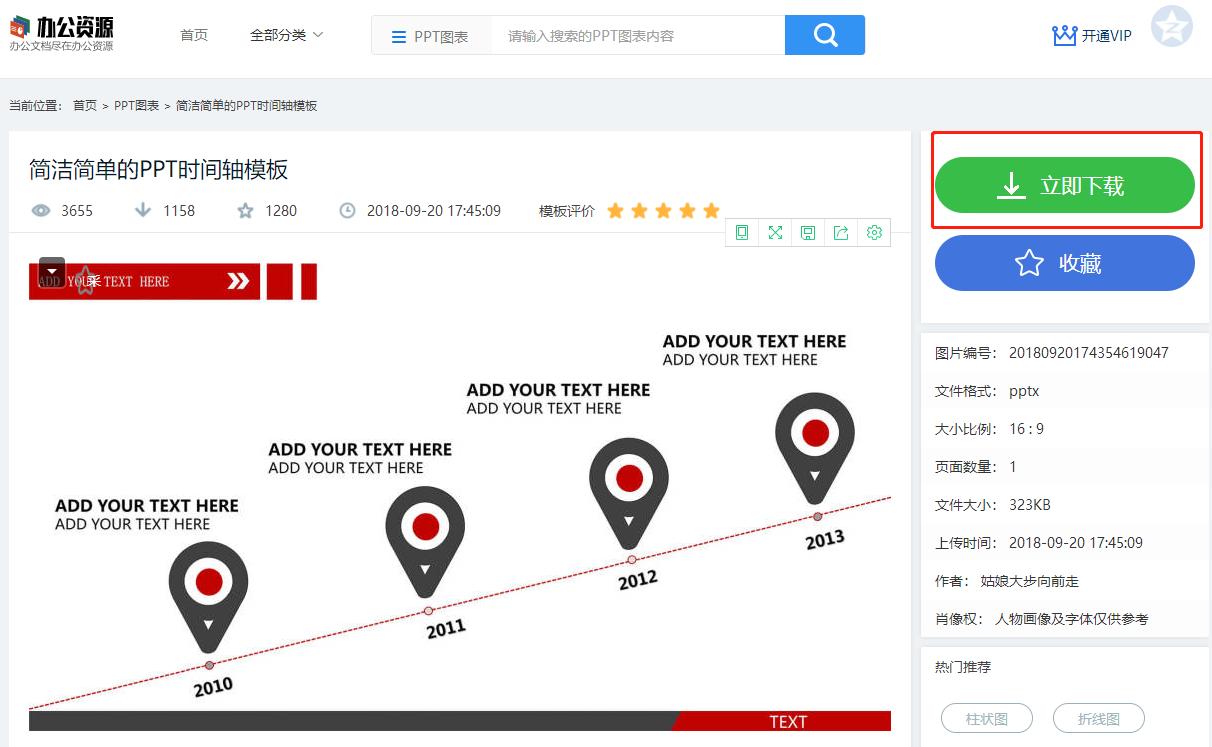Focus the search input field
1212x747 pixels.
coord(638,36)
